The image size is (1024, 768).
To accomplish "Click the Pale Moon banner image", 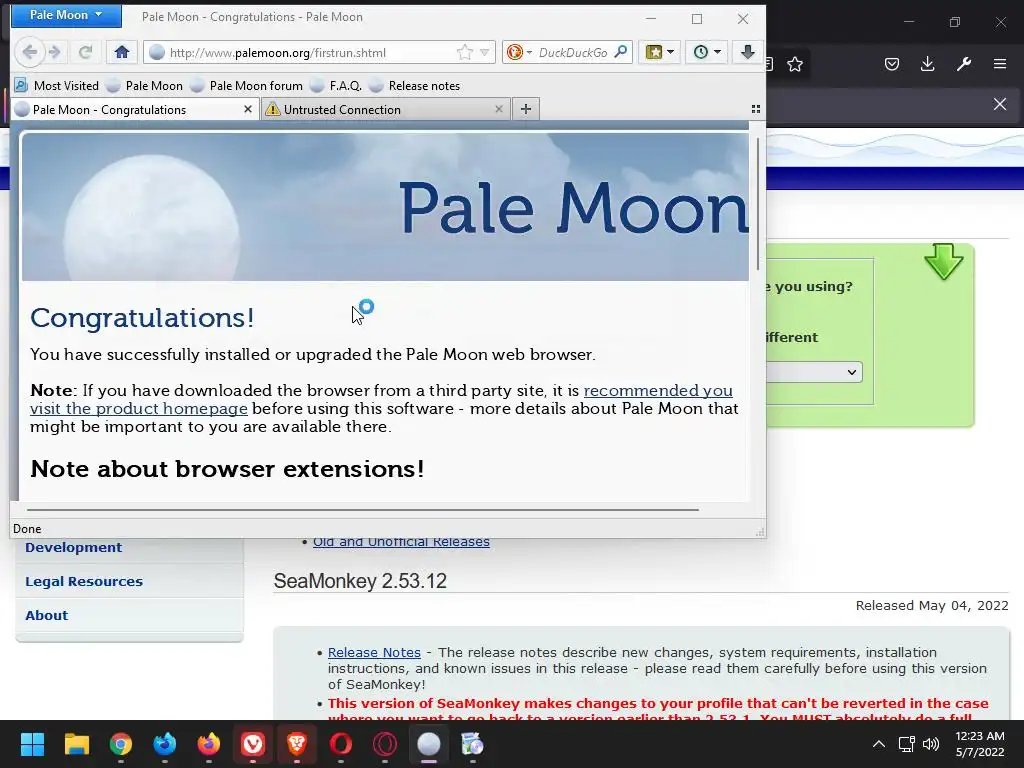I will tap(385, 207).
